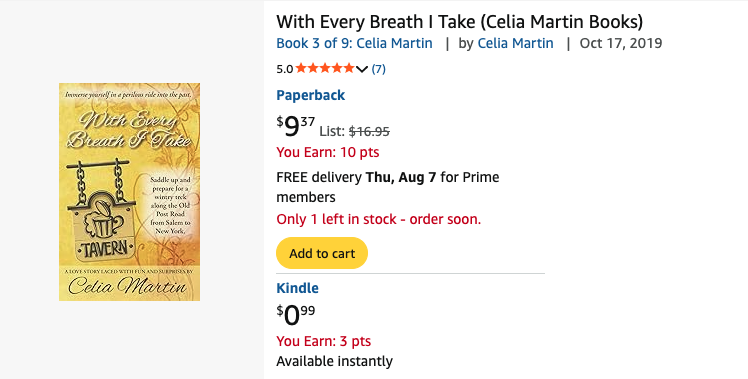Click the $0.99 Kindle price
Viewport: 748px width, 379px height.
pos(296,316)
